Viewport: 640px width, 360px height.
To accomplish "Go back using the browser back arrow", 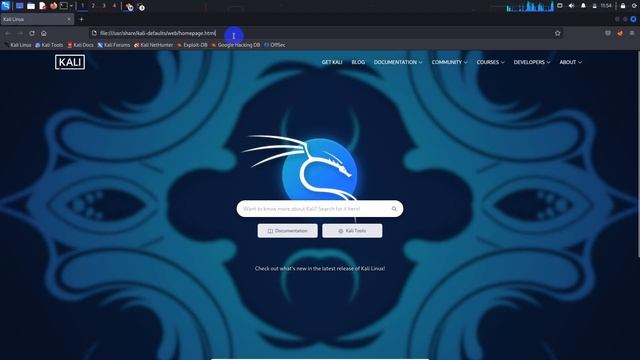I will pos(8,33).
